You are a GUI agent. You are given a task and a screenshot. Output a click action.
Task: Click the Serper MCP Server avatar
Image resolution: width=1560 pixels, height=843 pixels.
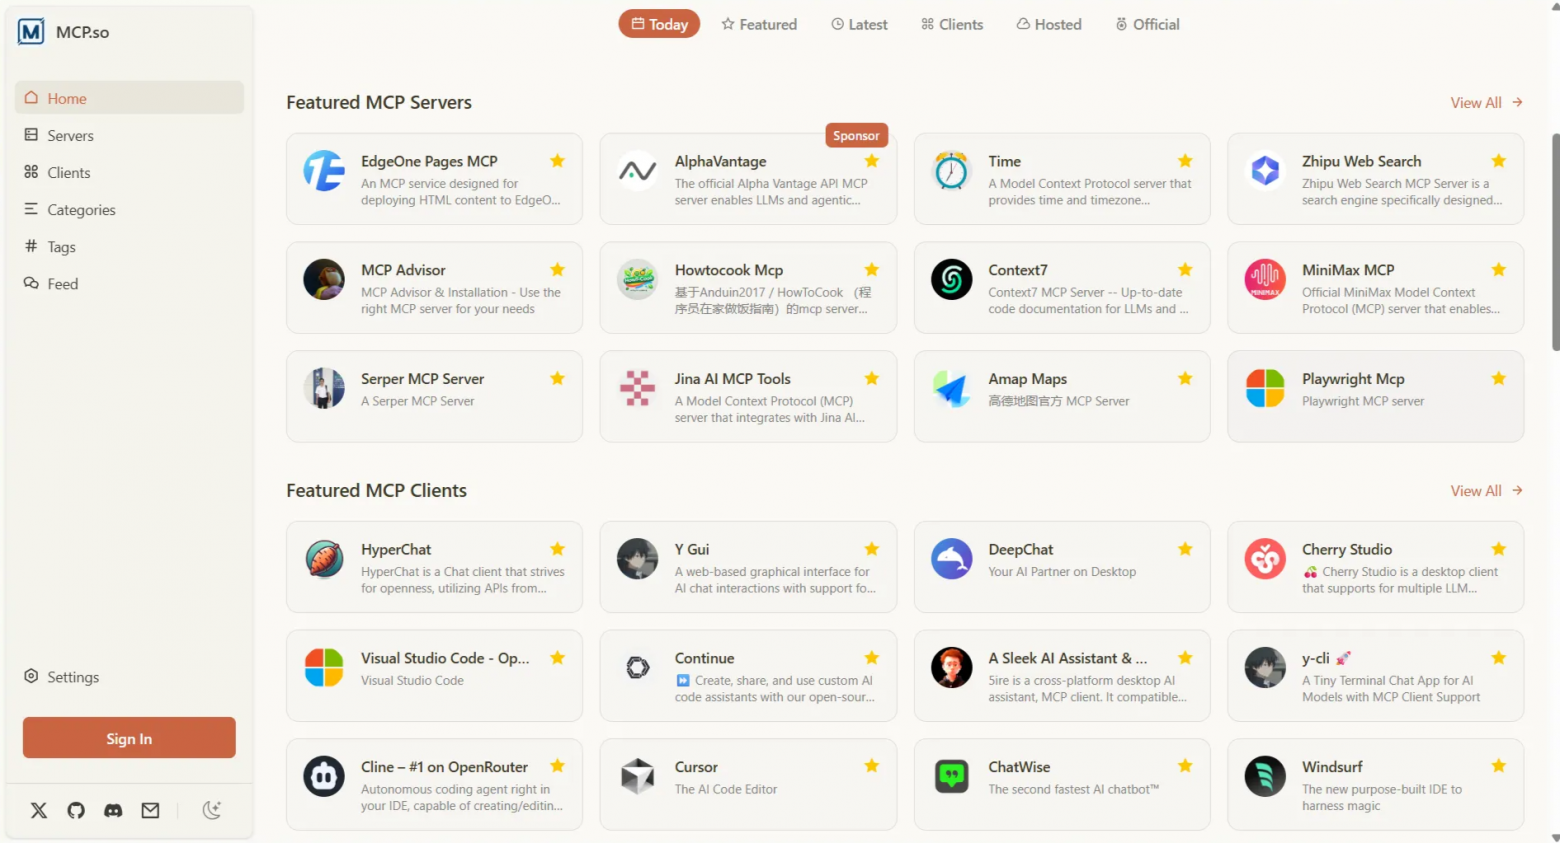(x=324, y=389)
